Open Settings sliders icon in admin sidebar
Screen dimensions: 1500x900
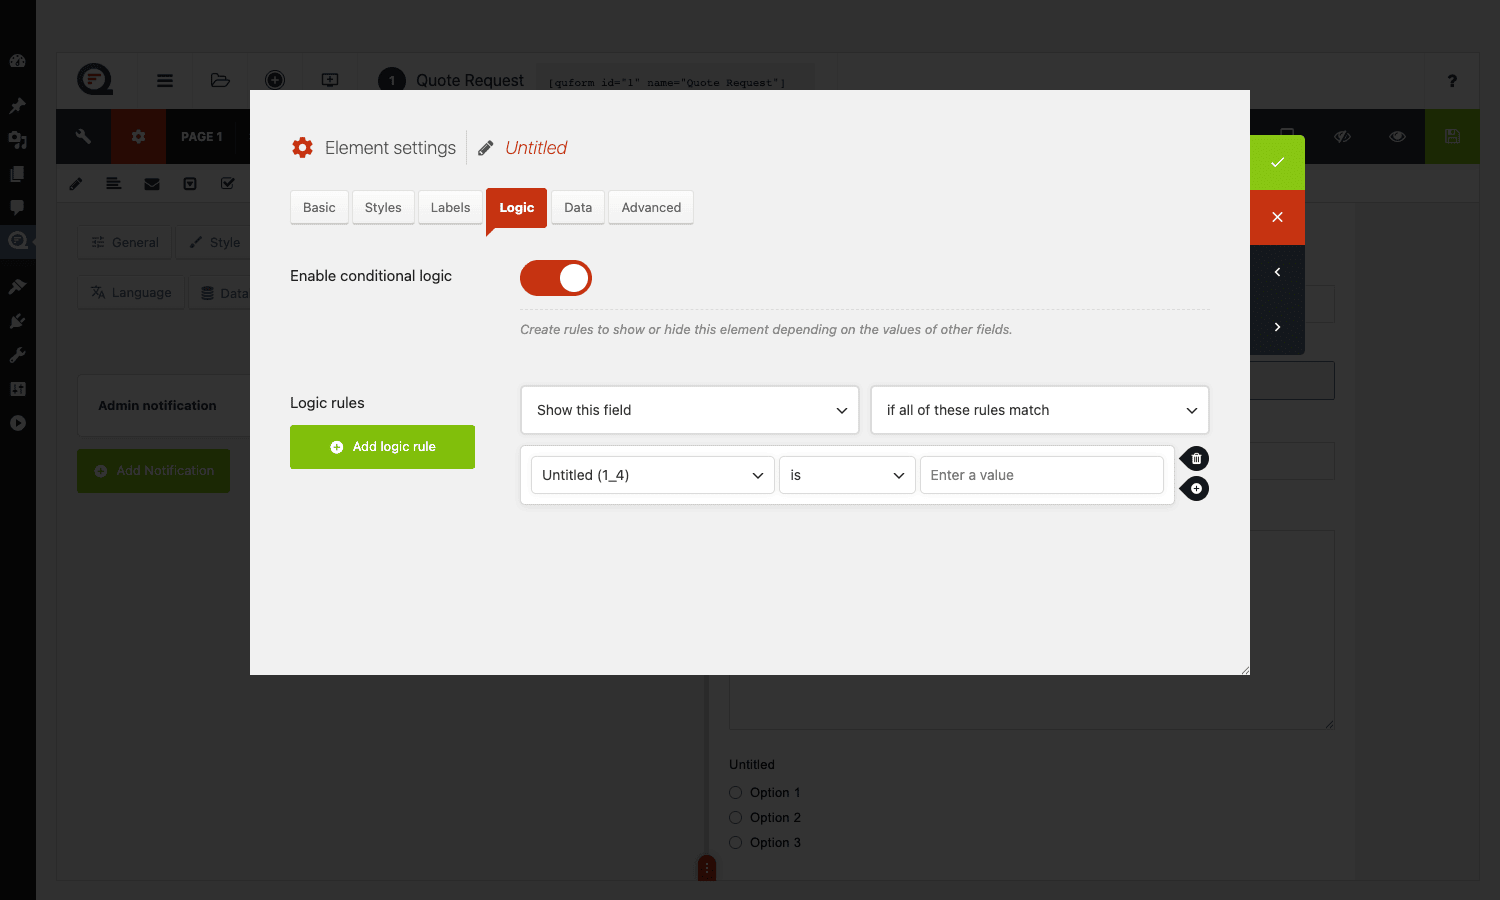tap(17, 389)
